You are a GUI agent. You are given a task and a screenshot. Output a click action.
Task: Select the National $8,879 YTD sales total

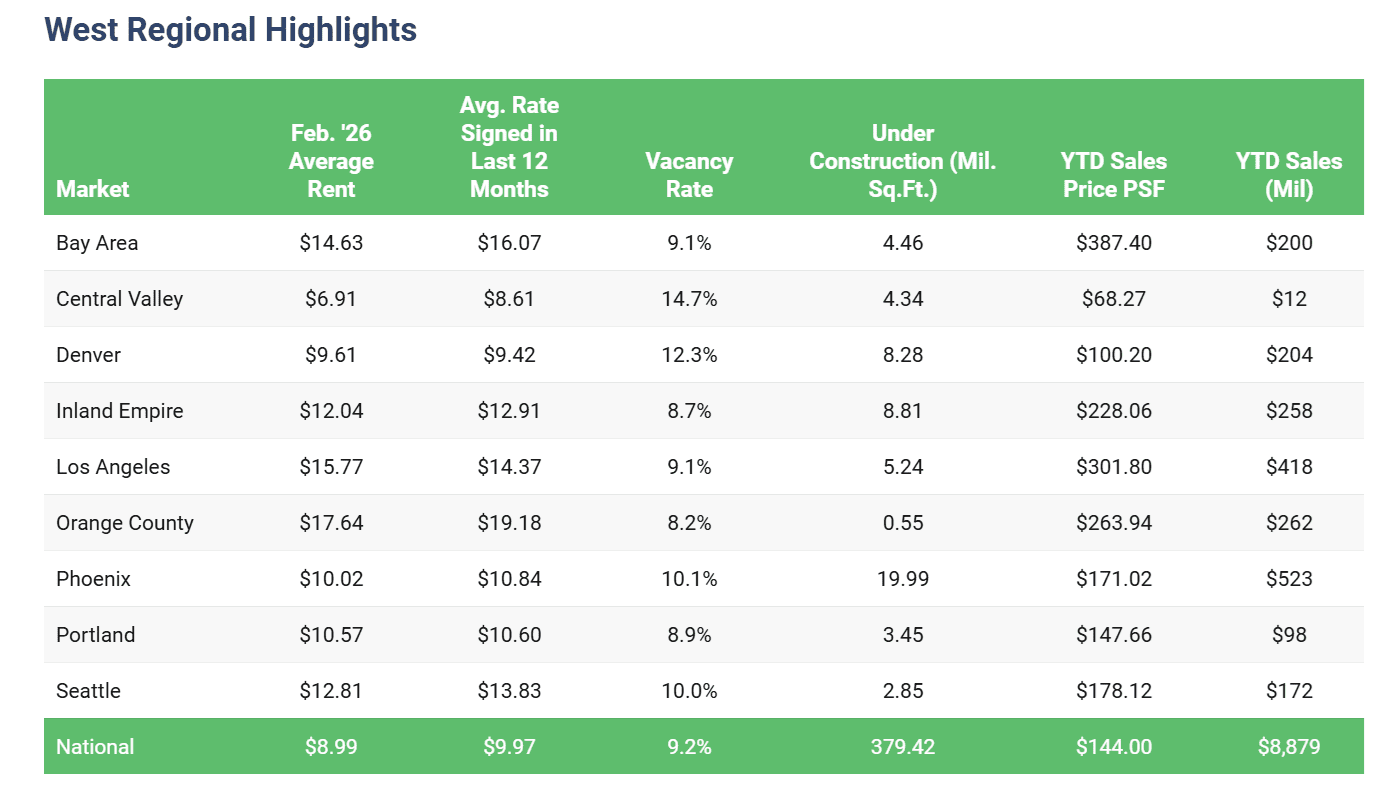pos(1288,747)
